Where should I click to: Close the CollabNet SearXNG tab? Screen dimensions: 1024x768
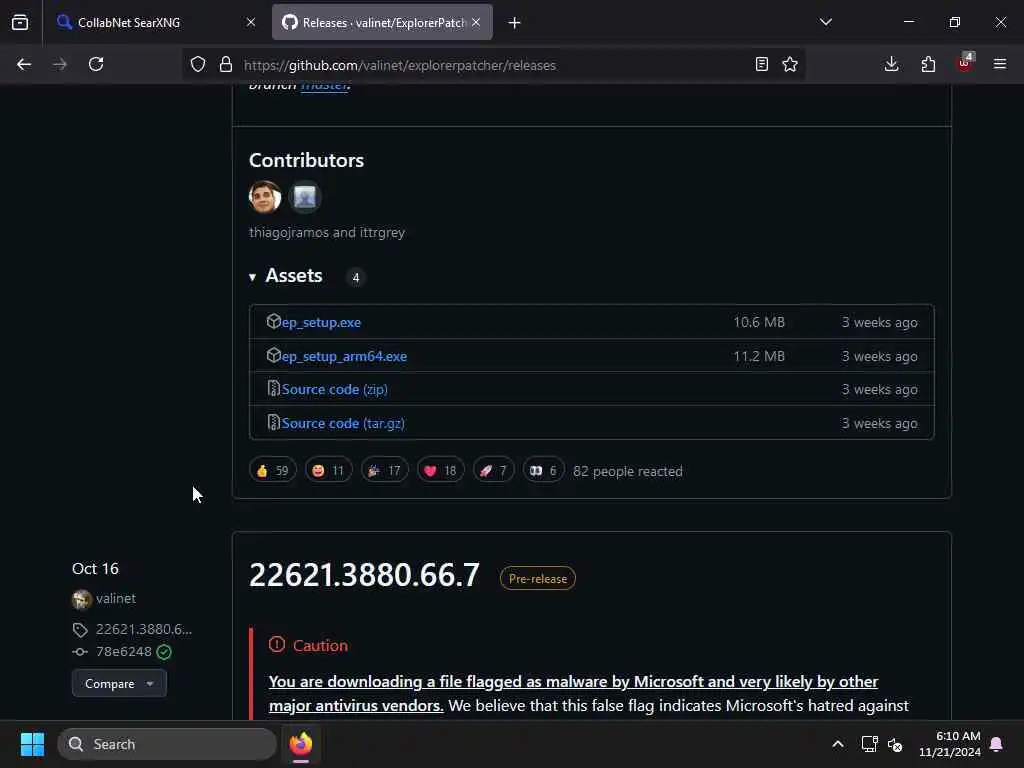[251, 23]
